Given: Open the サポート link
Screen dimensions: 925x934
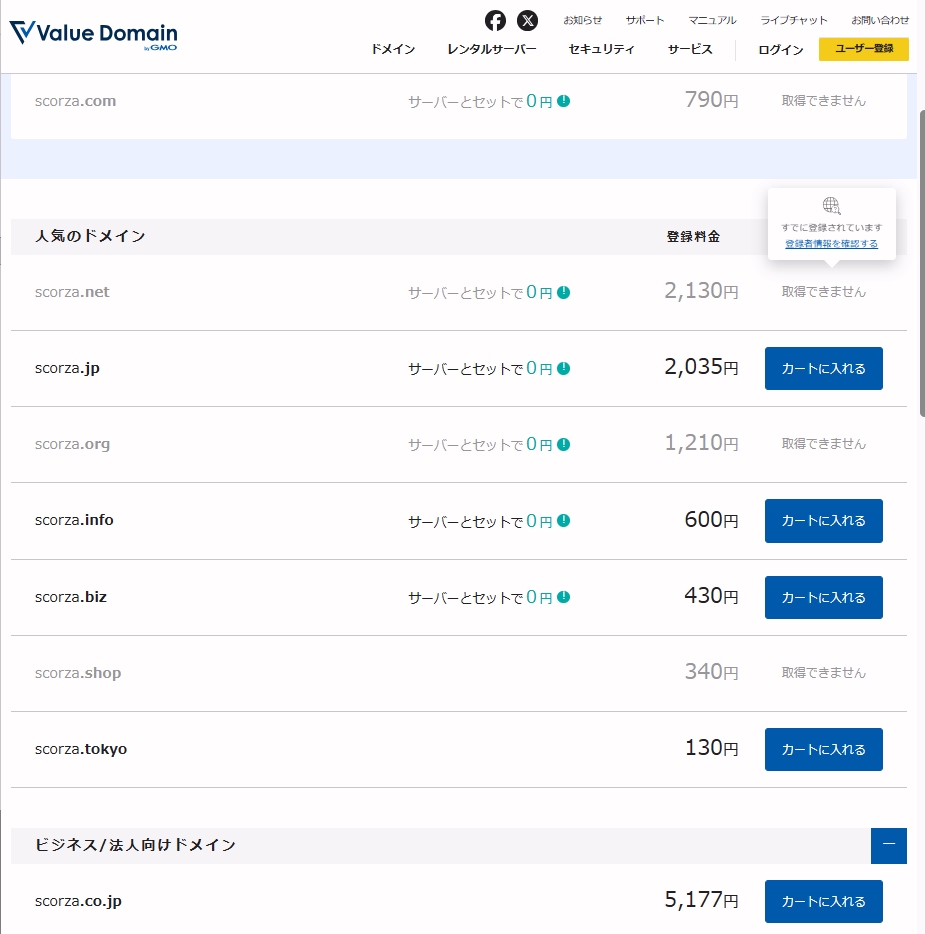Looking at the screenshot, I should [x=644, y=20].
